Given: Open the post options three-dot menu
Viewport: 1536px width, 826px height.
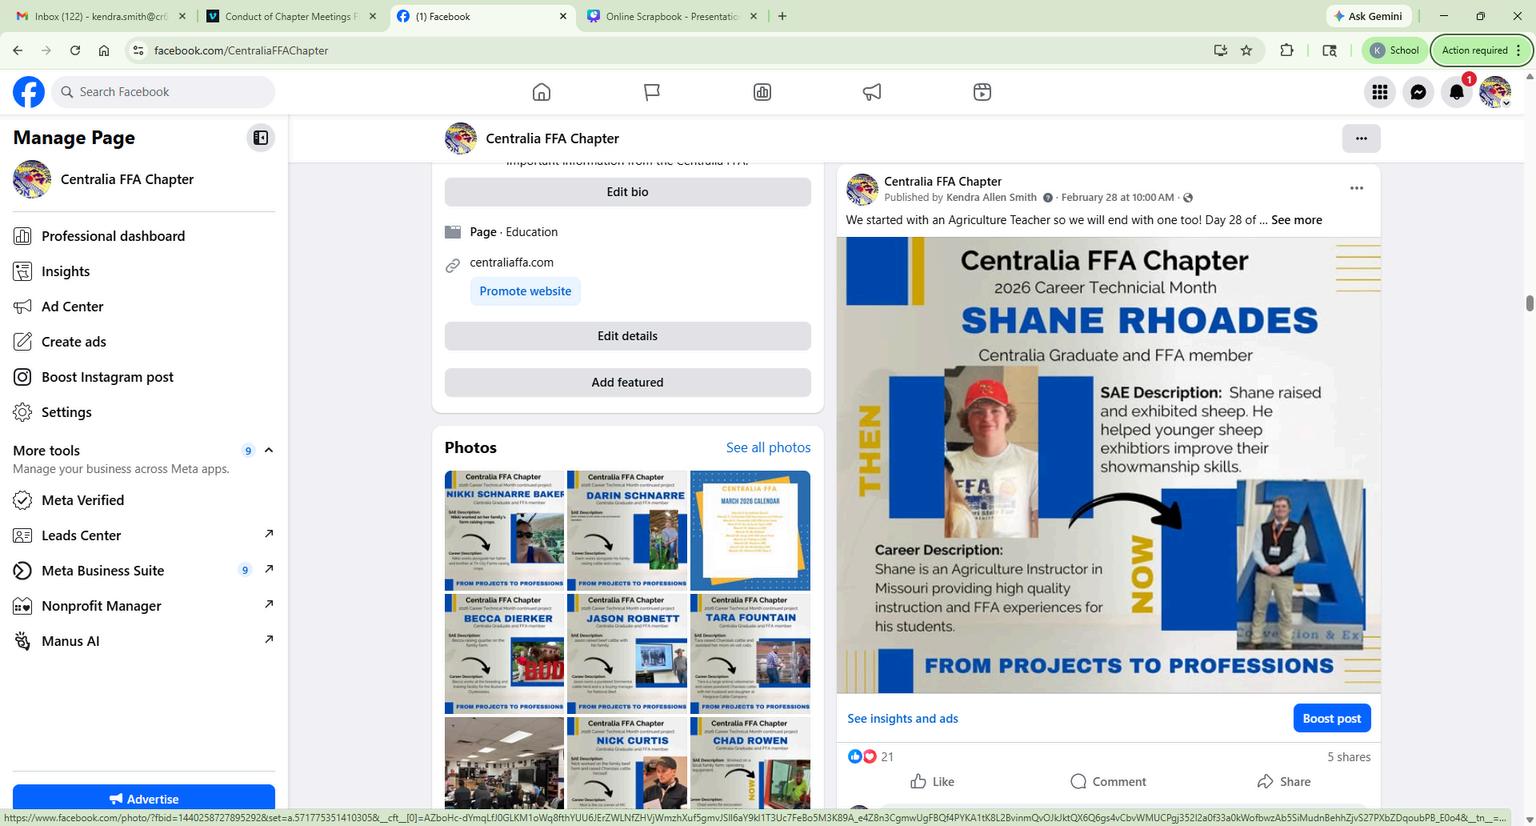Looking at the screenshot, I should (x=1356, y=188).
